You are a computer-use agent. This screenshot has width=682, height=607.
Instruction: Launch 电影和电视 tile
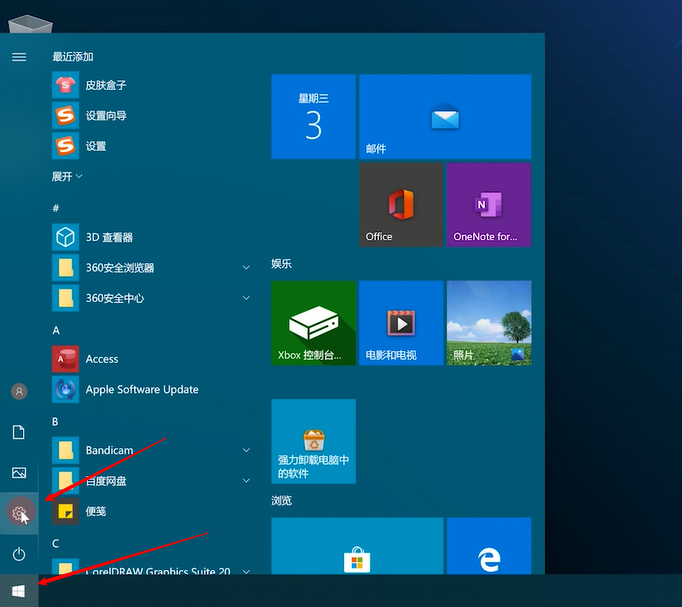point(401,323)
